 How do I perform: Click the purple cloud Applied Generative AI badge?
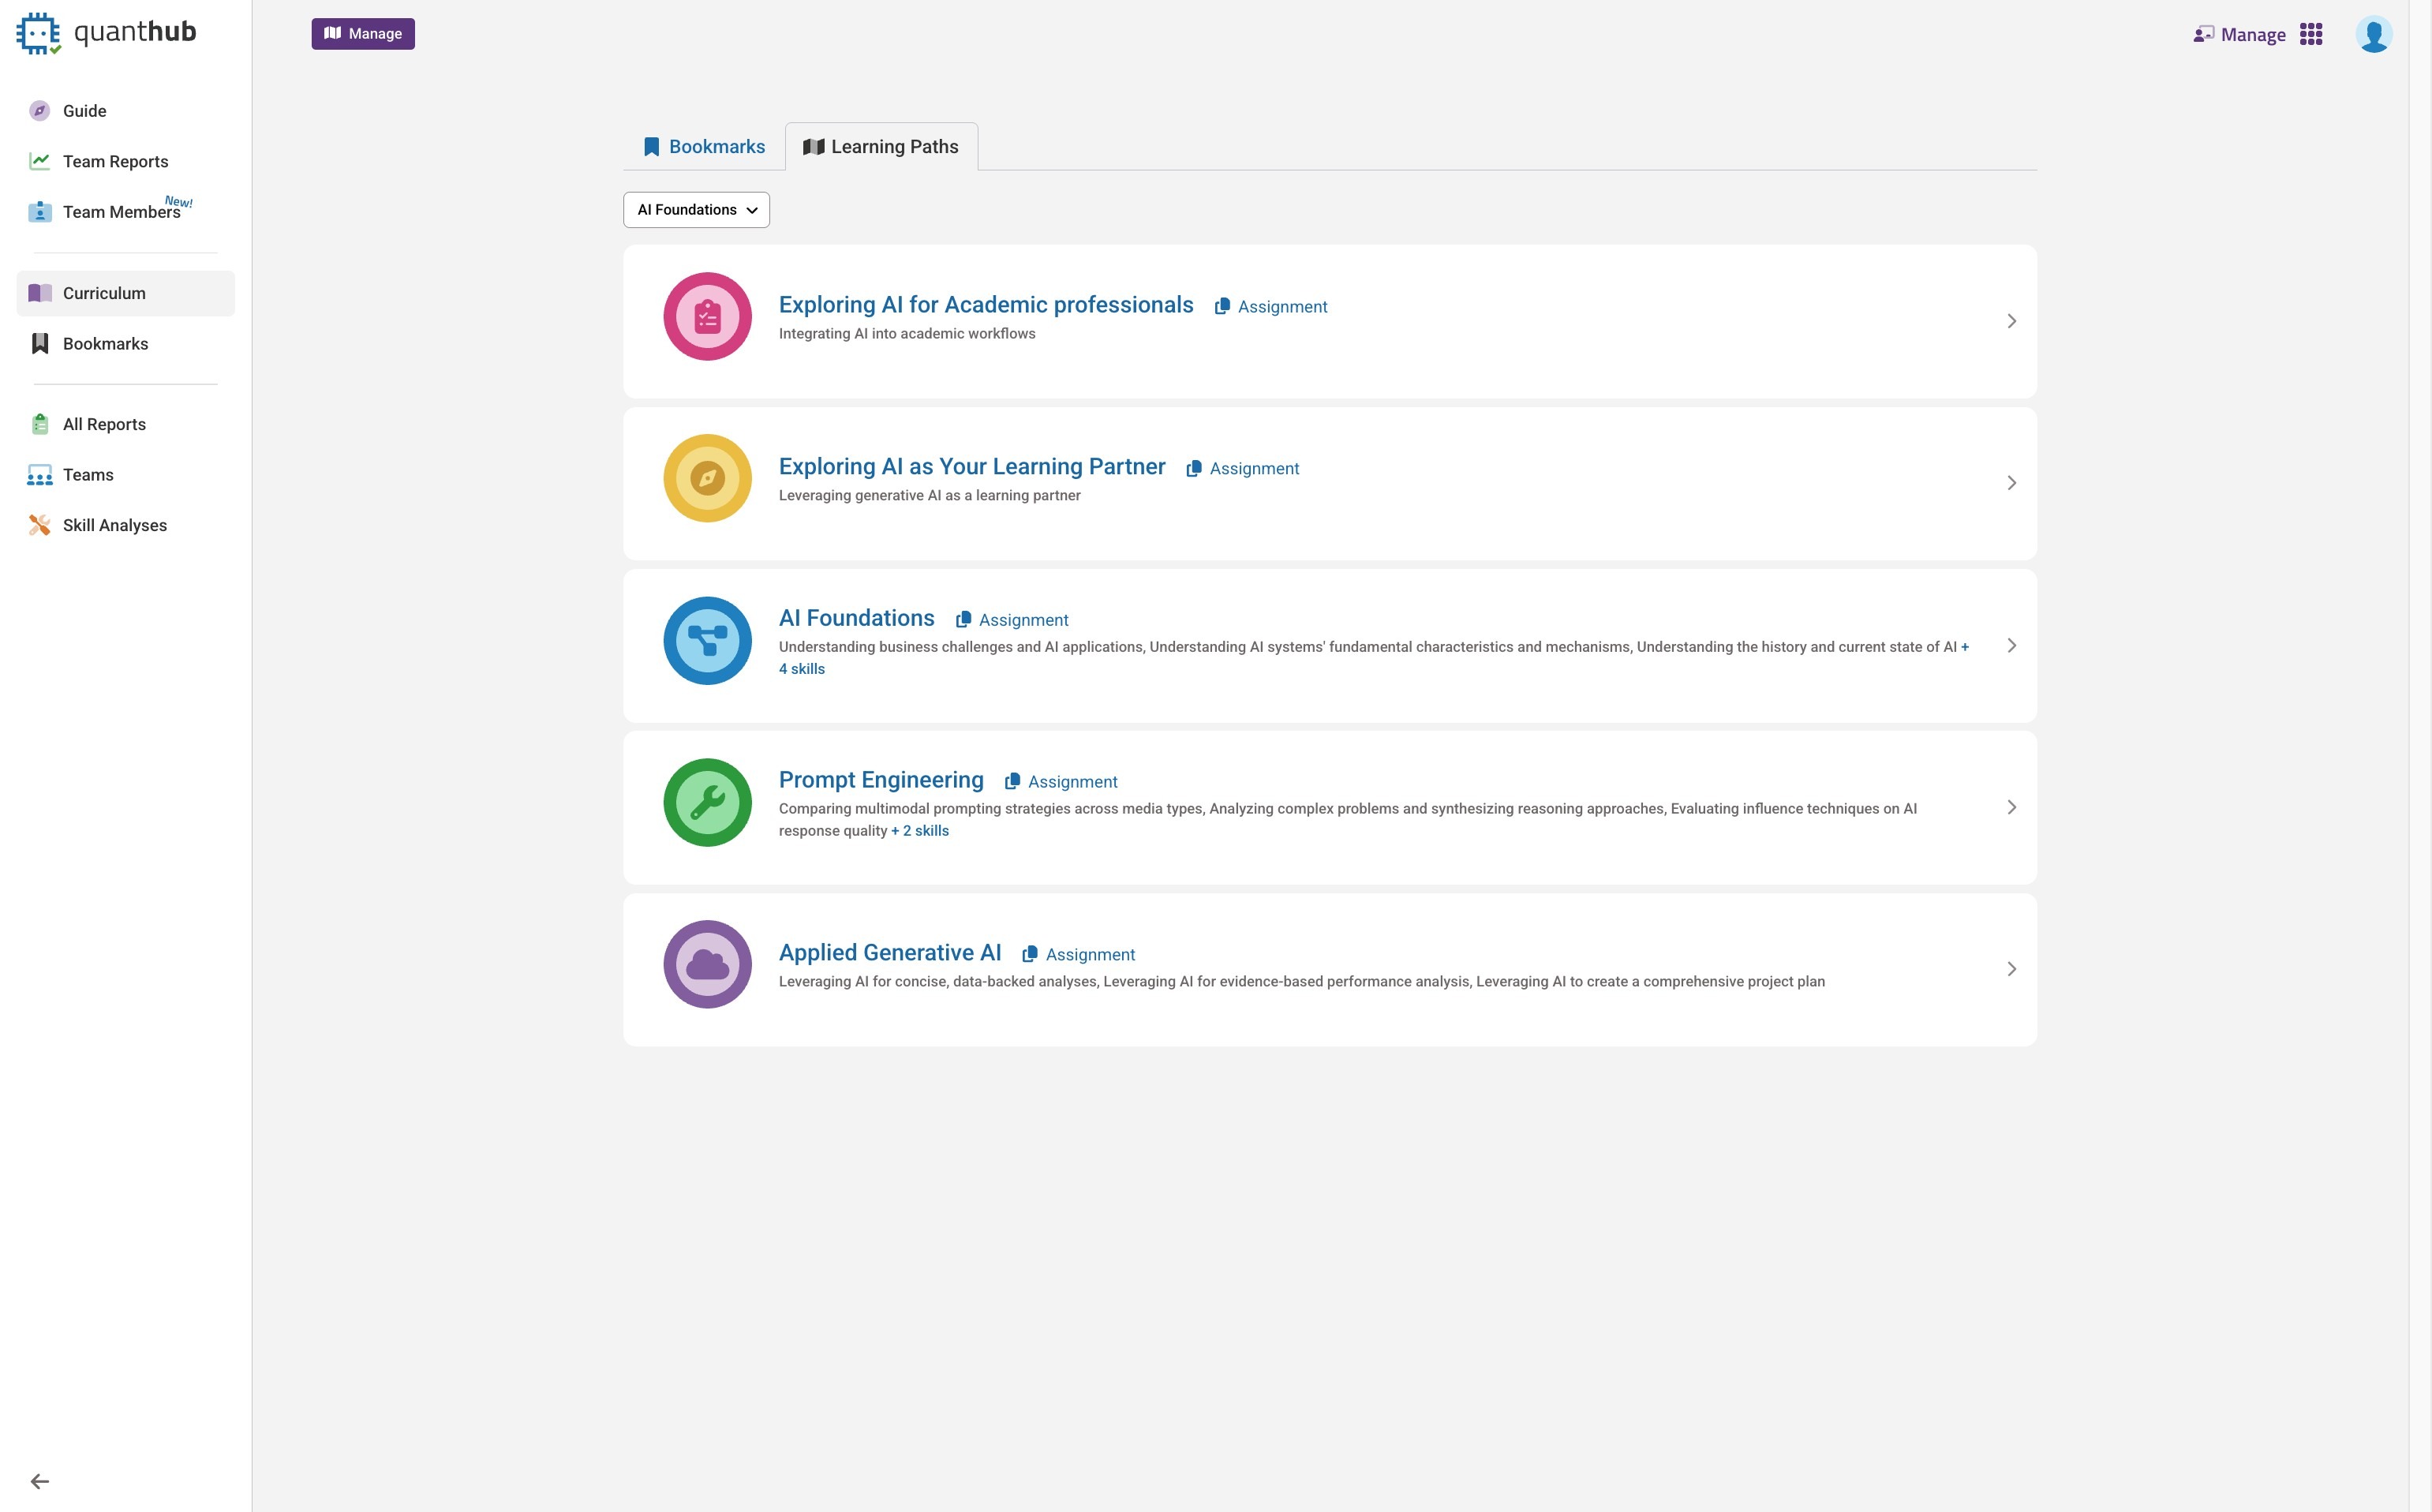click(x=707, y=965)
